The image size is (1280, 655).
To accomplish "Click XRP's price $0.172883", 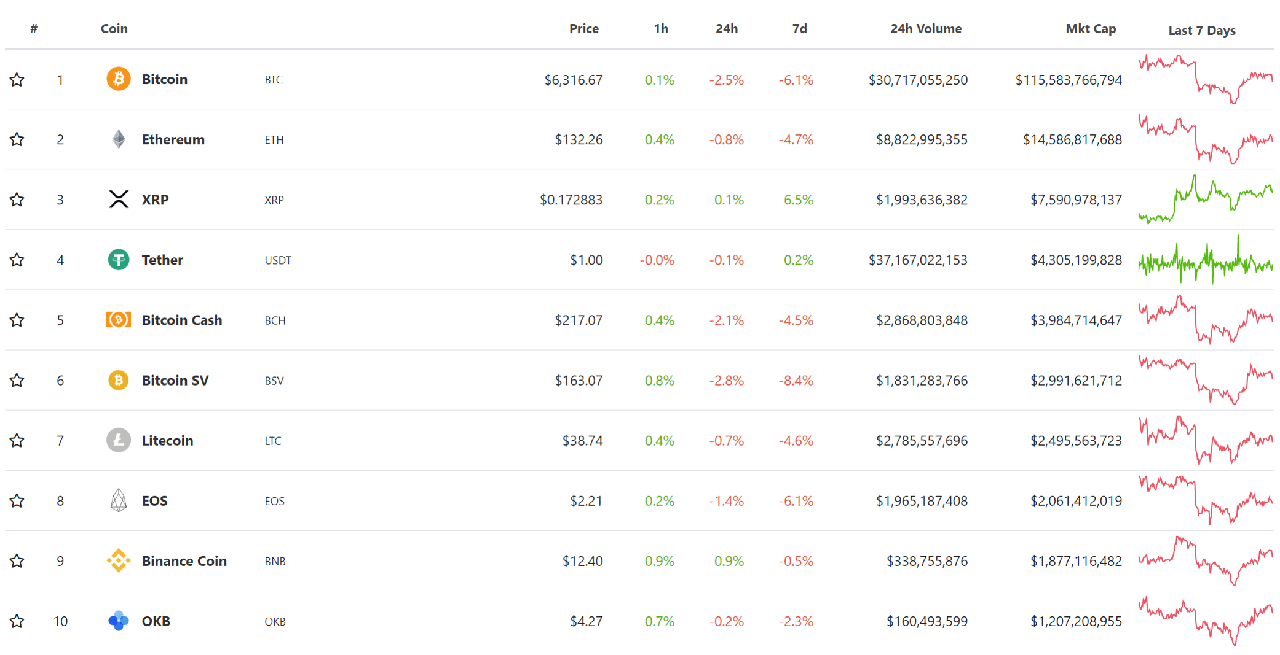I will click(571, 199).
